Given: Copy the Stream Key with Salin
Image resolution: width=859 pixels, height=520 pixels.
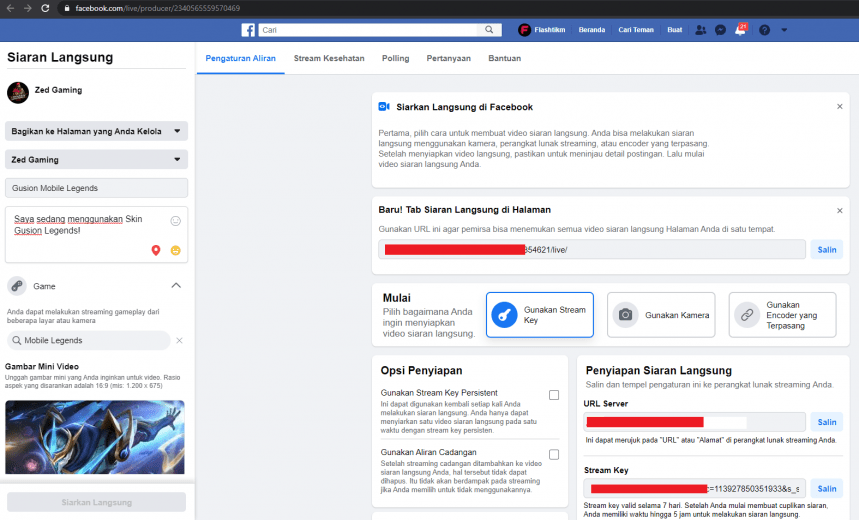Looking at the screenshot, I should pyautogui.click(x=827, y=489).
